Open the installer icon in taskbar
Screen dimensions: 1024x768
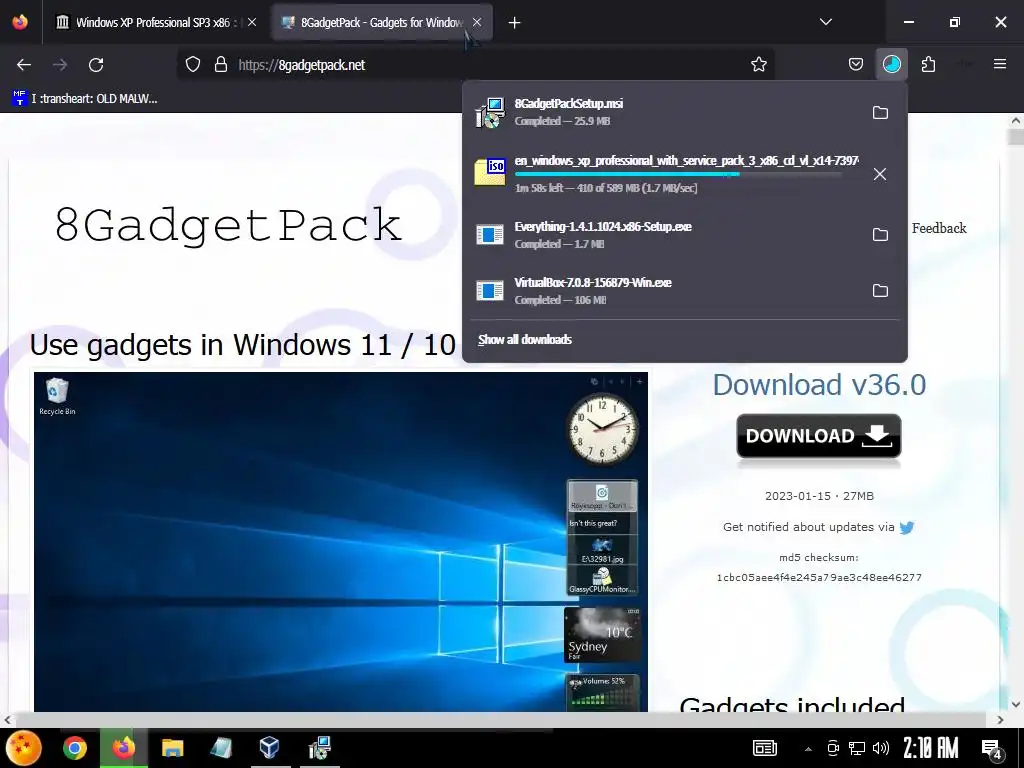(x=319, y=748)
